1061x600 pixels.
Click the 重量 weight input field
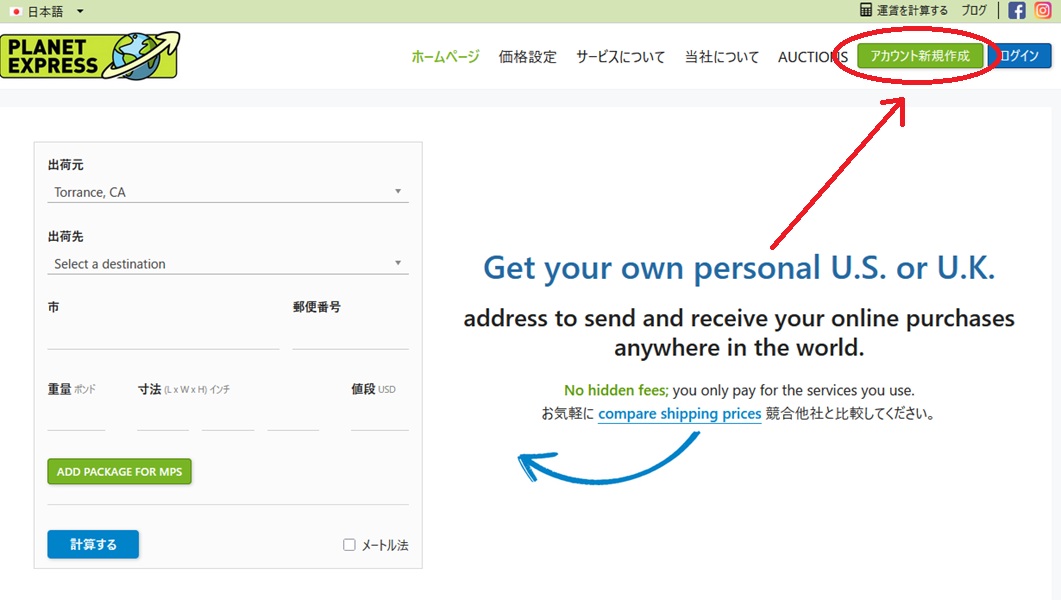(76, 418)
